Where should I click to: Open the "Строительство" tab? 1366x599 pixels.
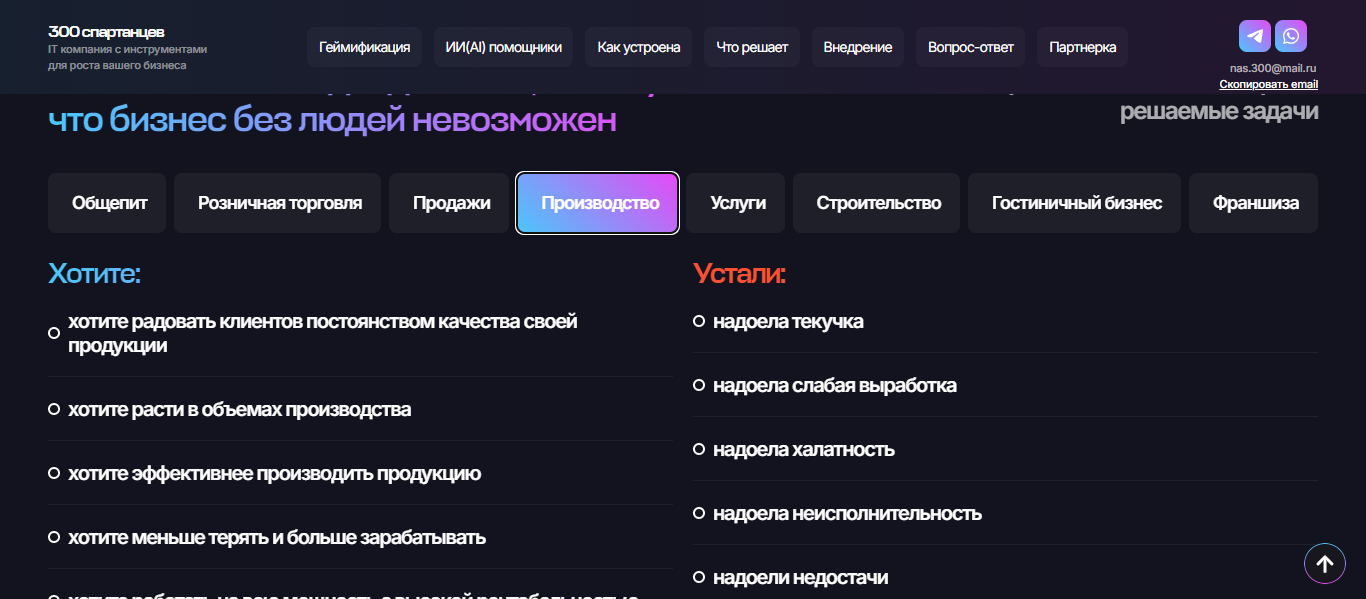[878, 203]
